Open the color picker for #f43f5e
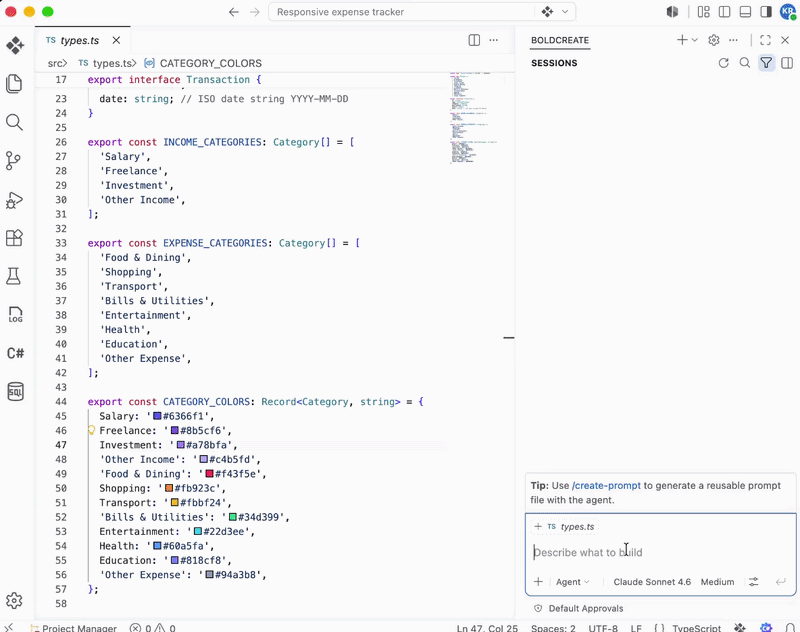Image resolution: width=800 pixels, height=632 pixels. pyautogui.click(x=209, y=474)
